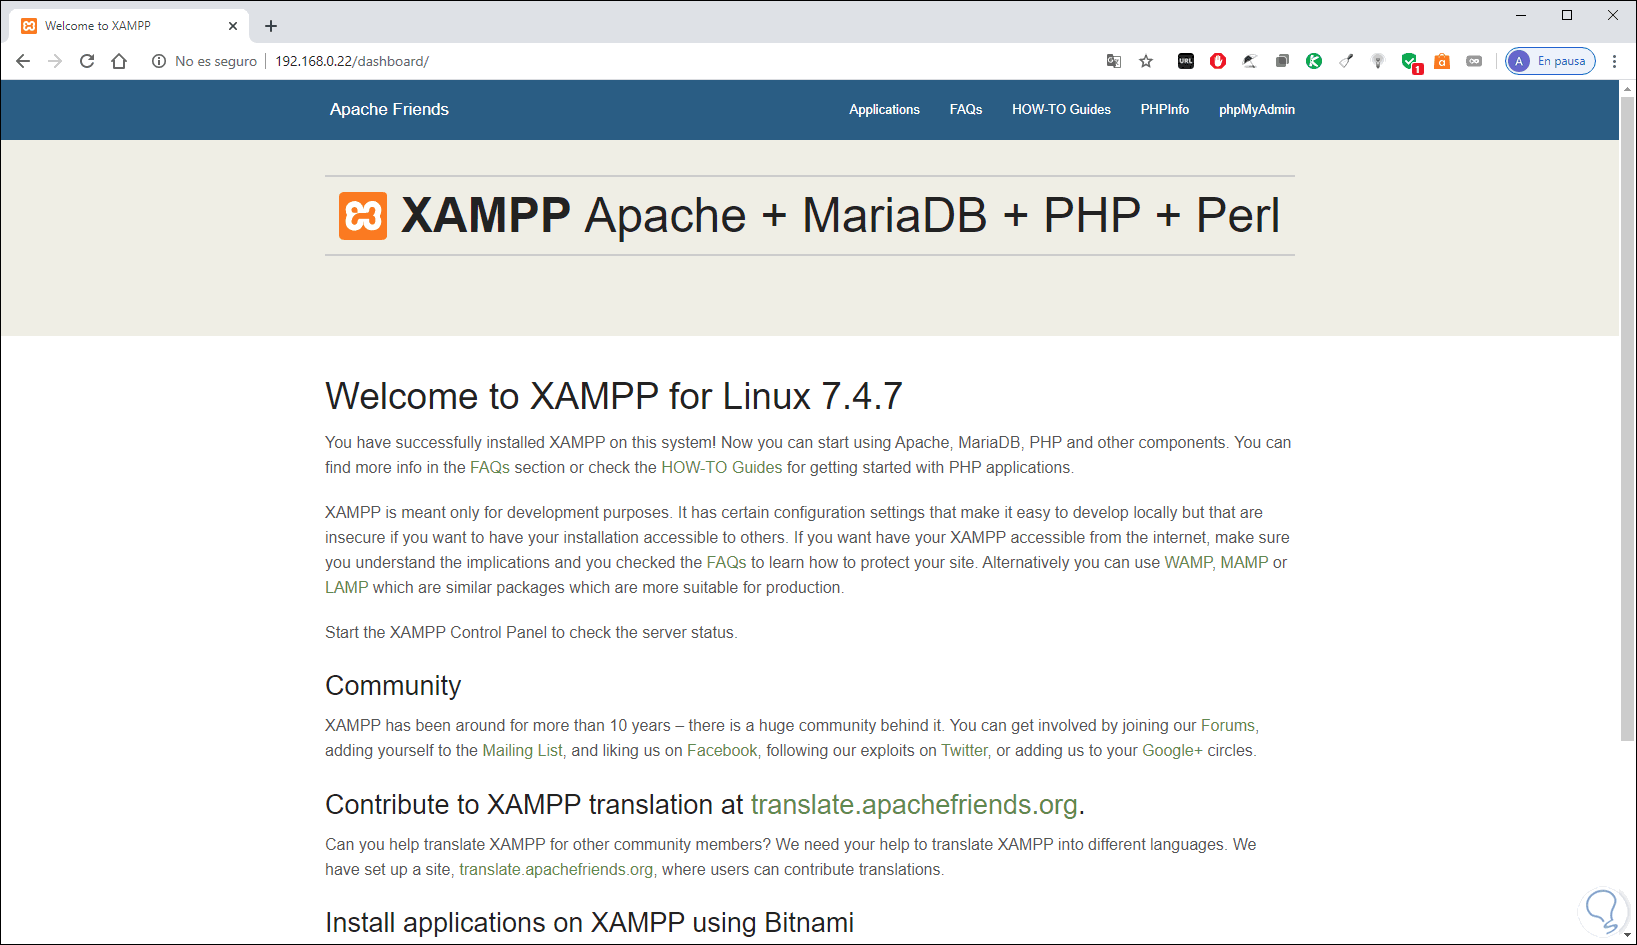Select the Welcome to XAMPP tab

130,26
